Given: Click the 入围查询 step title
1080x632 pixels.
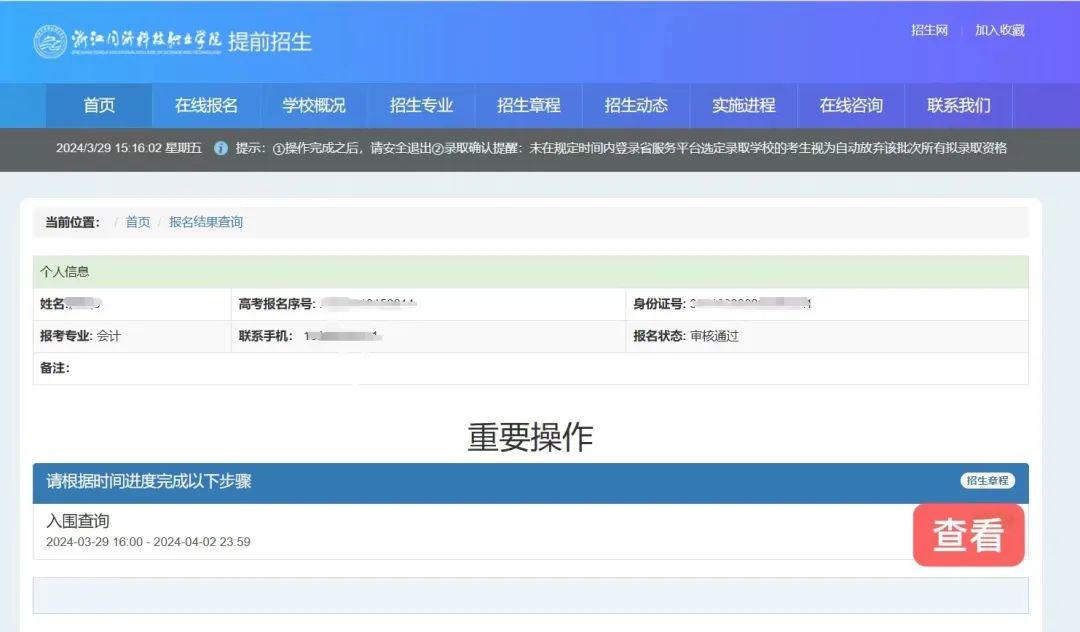Looking at the screenshot, I should (x=78, y=521).
